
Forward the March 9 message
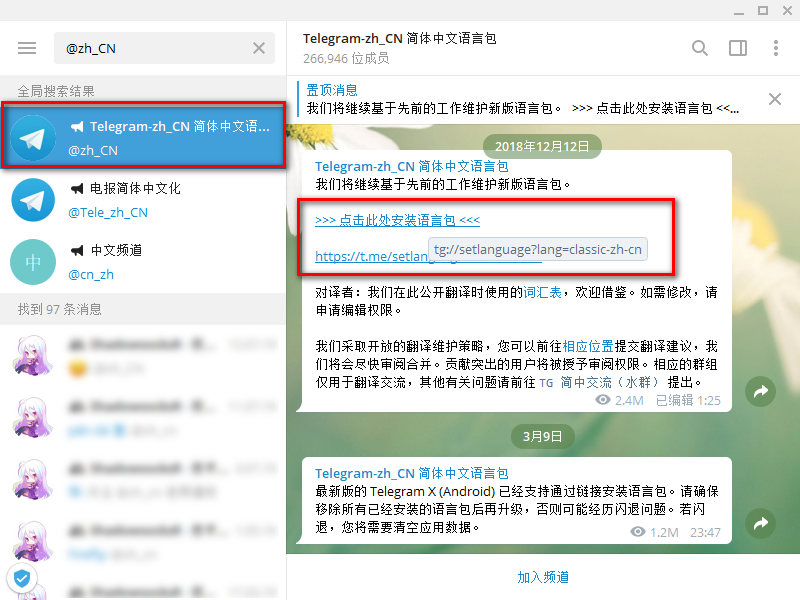point(760,523)
